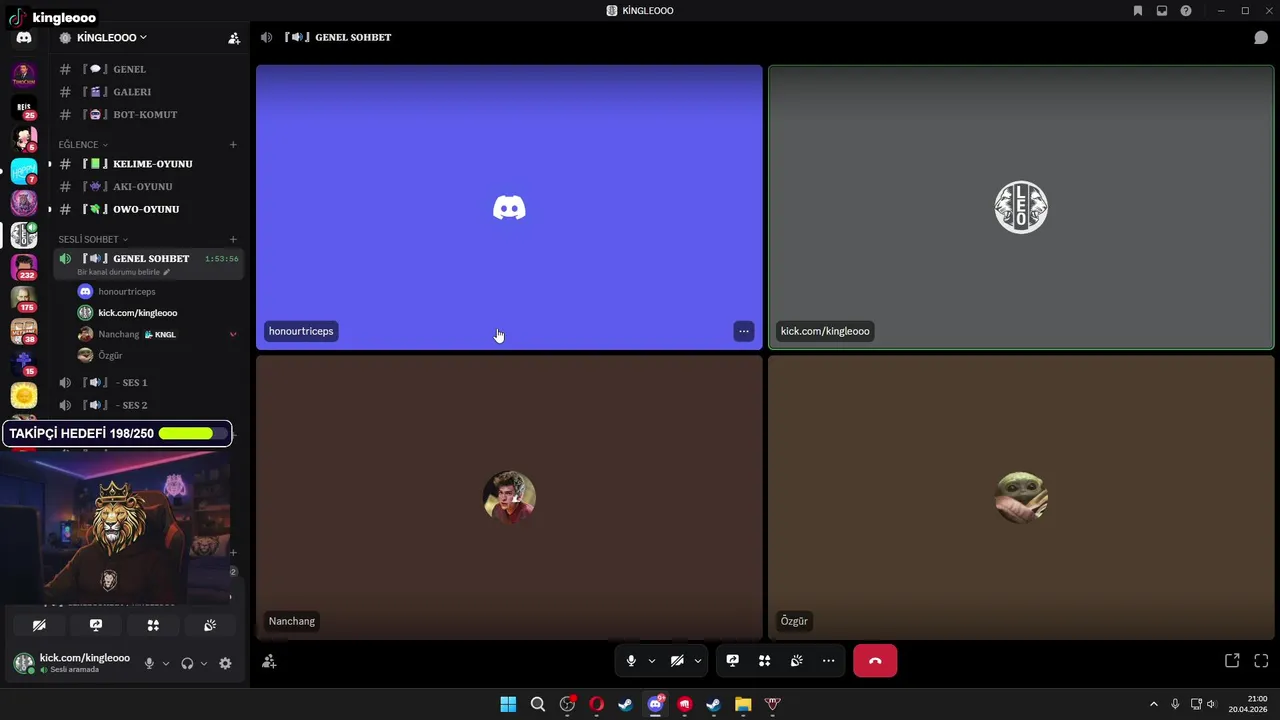The width and height of the screenshot is (1280, 720).
Task: Click Bir kanal durumu belirle text
Action: pyautogui.click(x=119, y=272)
